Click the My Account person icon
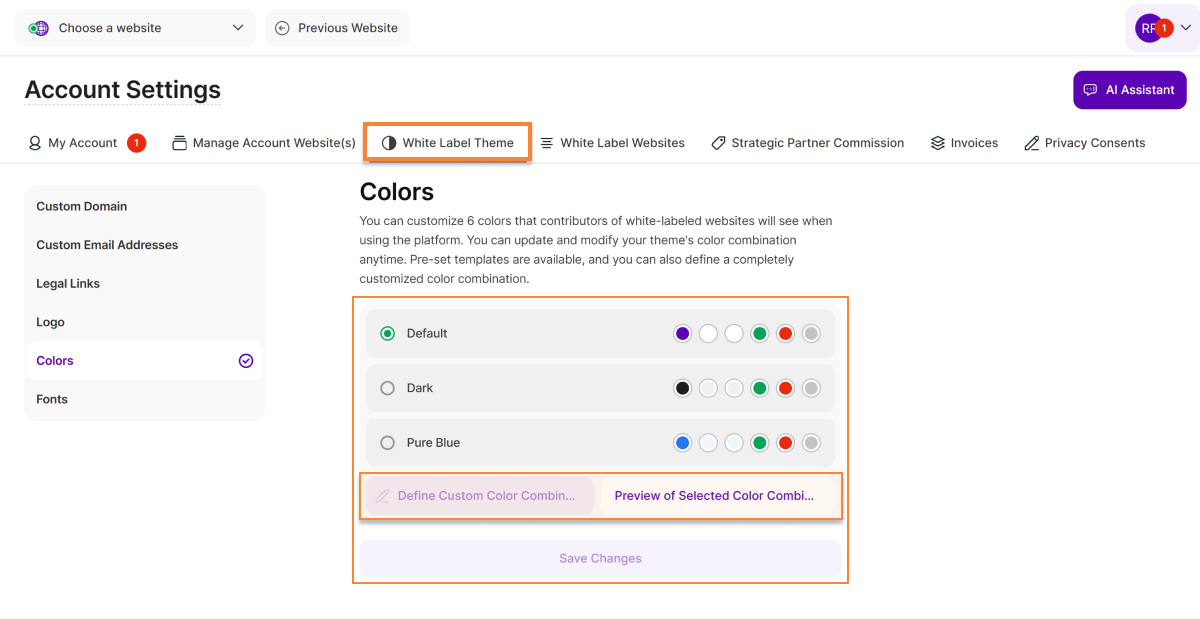 coord(35,143)
